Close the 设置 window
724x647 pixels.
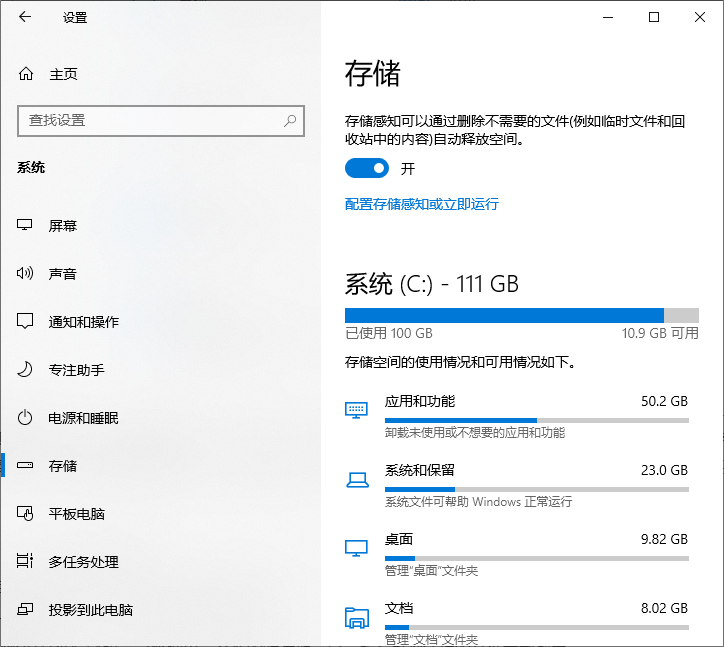point(700,17)
